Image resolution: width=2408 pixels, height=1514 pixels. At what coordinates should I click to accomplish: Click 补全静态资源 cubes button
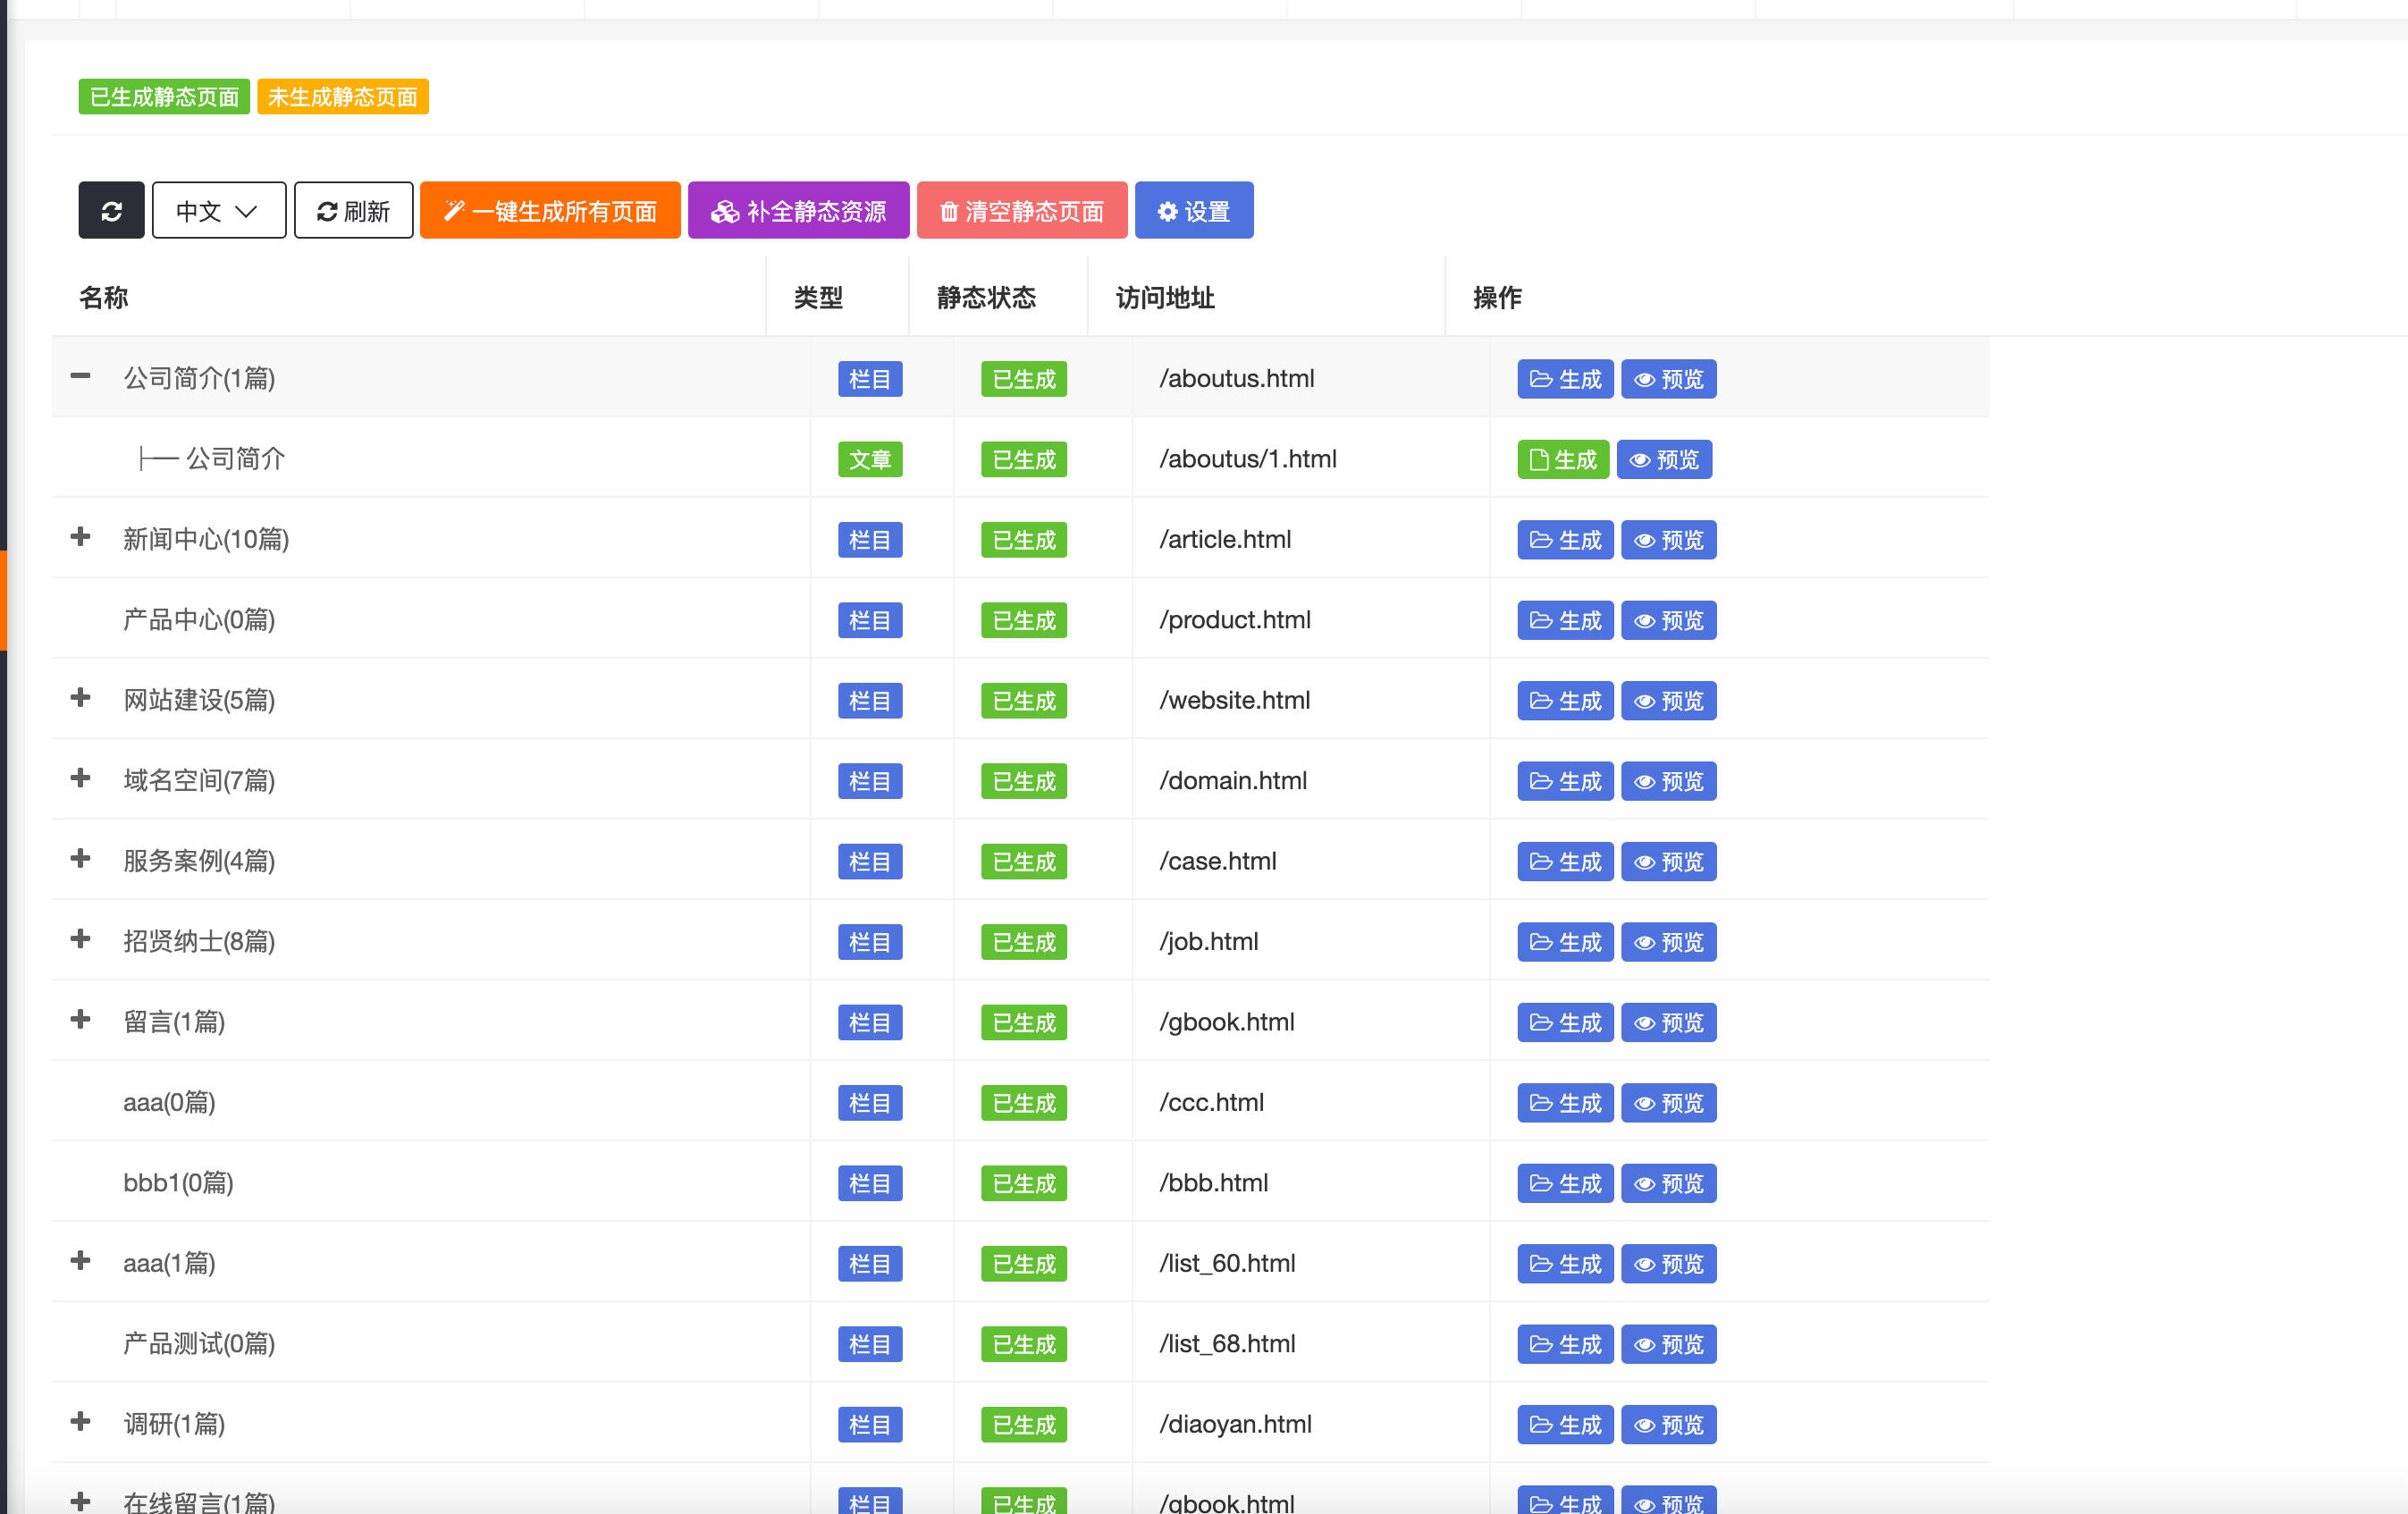click(x=798, y=211)
